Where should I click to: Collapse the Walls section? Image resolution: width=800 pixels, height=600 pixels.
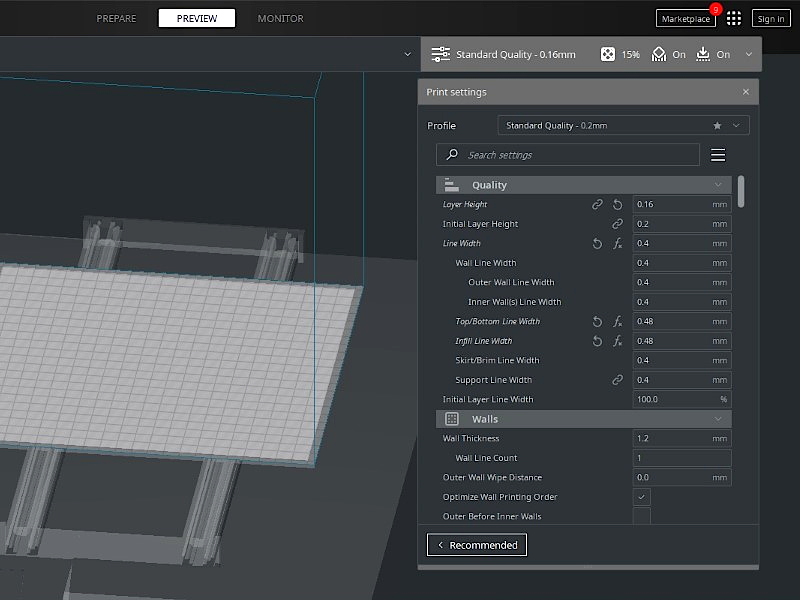point(718,419)
